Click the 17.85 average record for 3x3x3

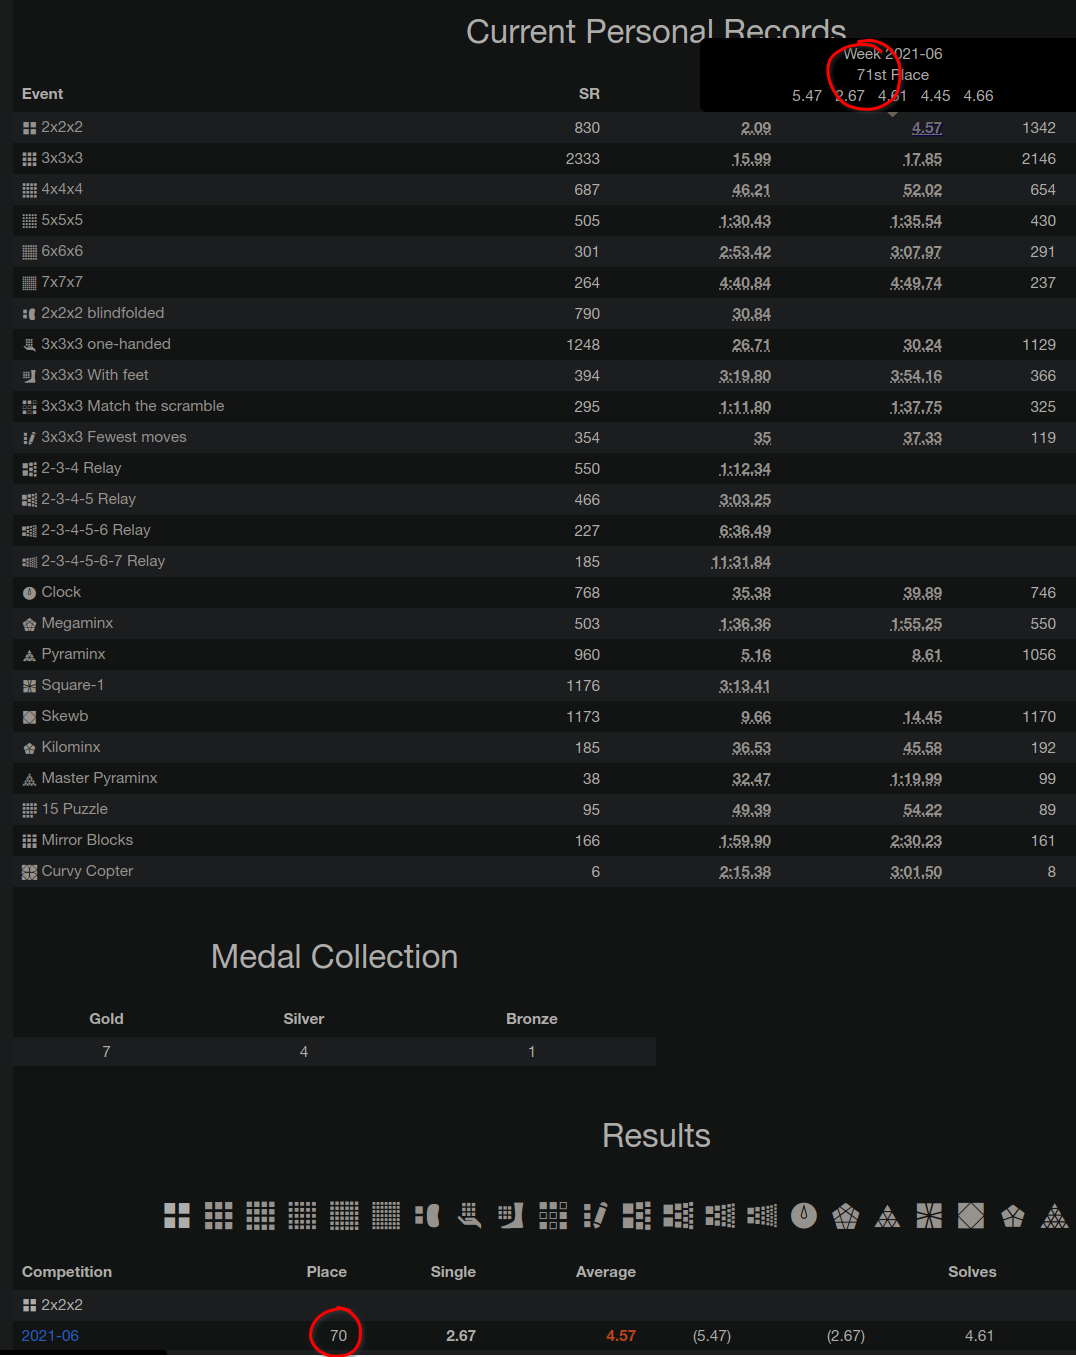(922, 159)
